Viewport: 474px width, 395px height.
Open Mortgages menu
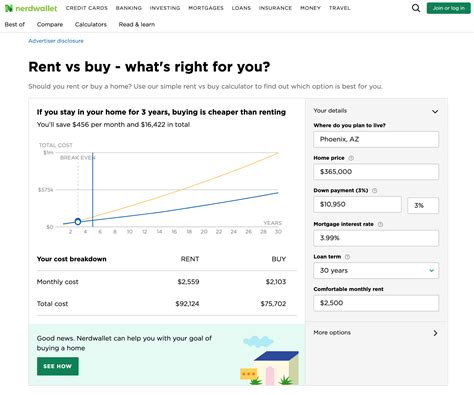pos(206,8)
